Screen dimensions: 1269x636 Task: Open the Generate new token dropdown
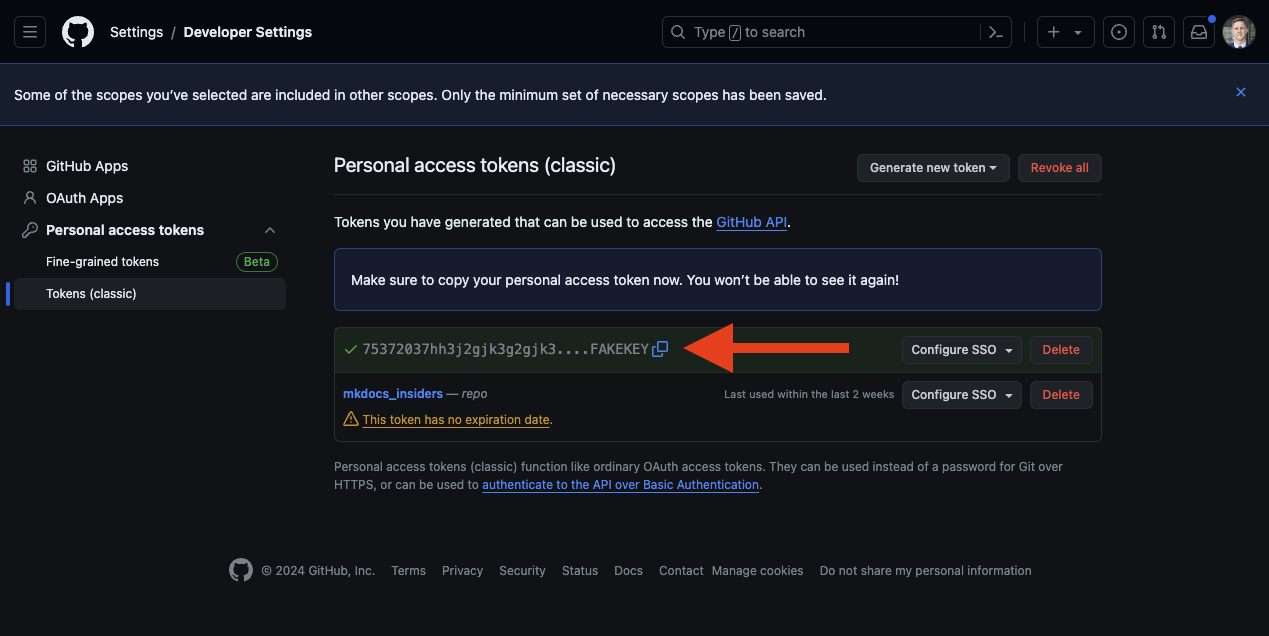932,168
